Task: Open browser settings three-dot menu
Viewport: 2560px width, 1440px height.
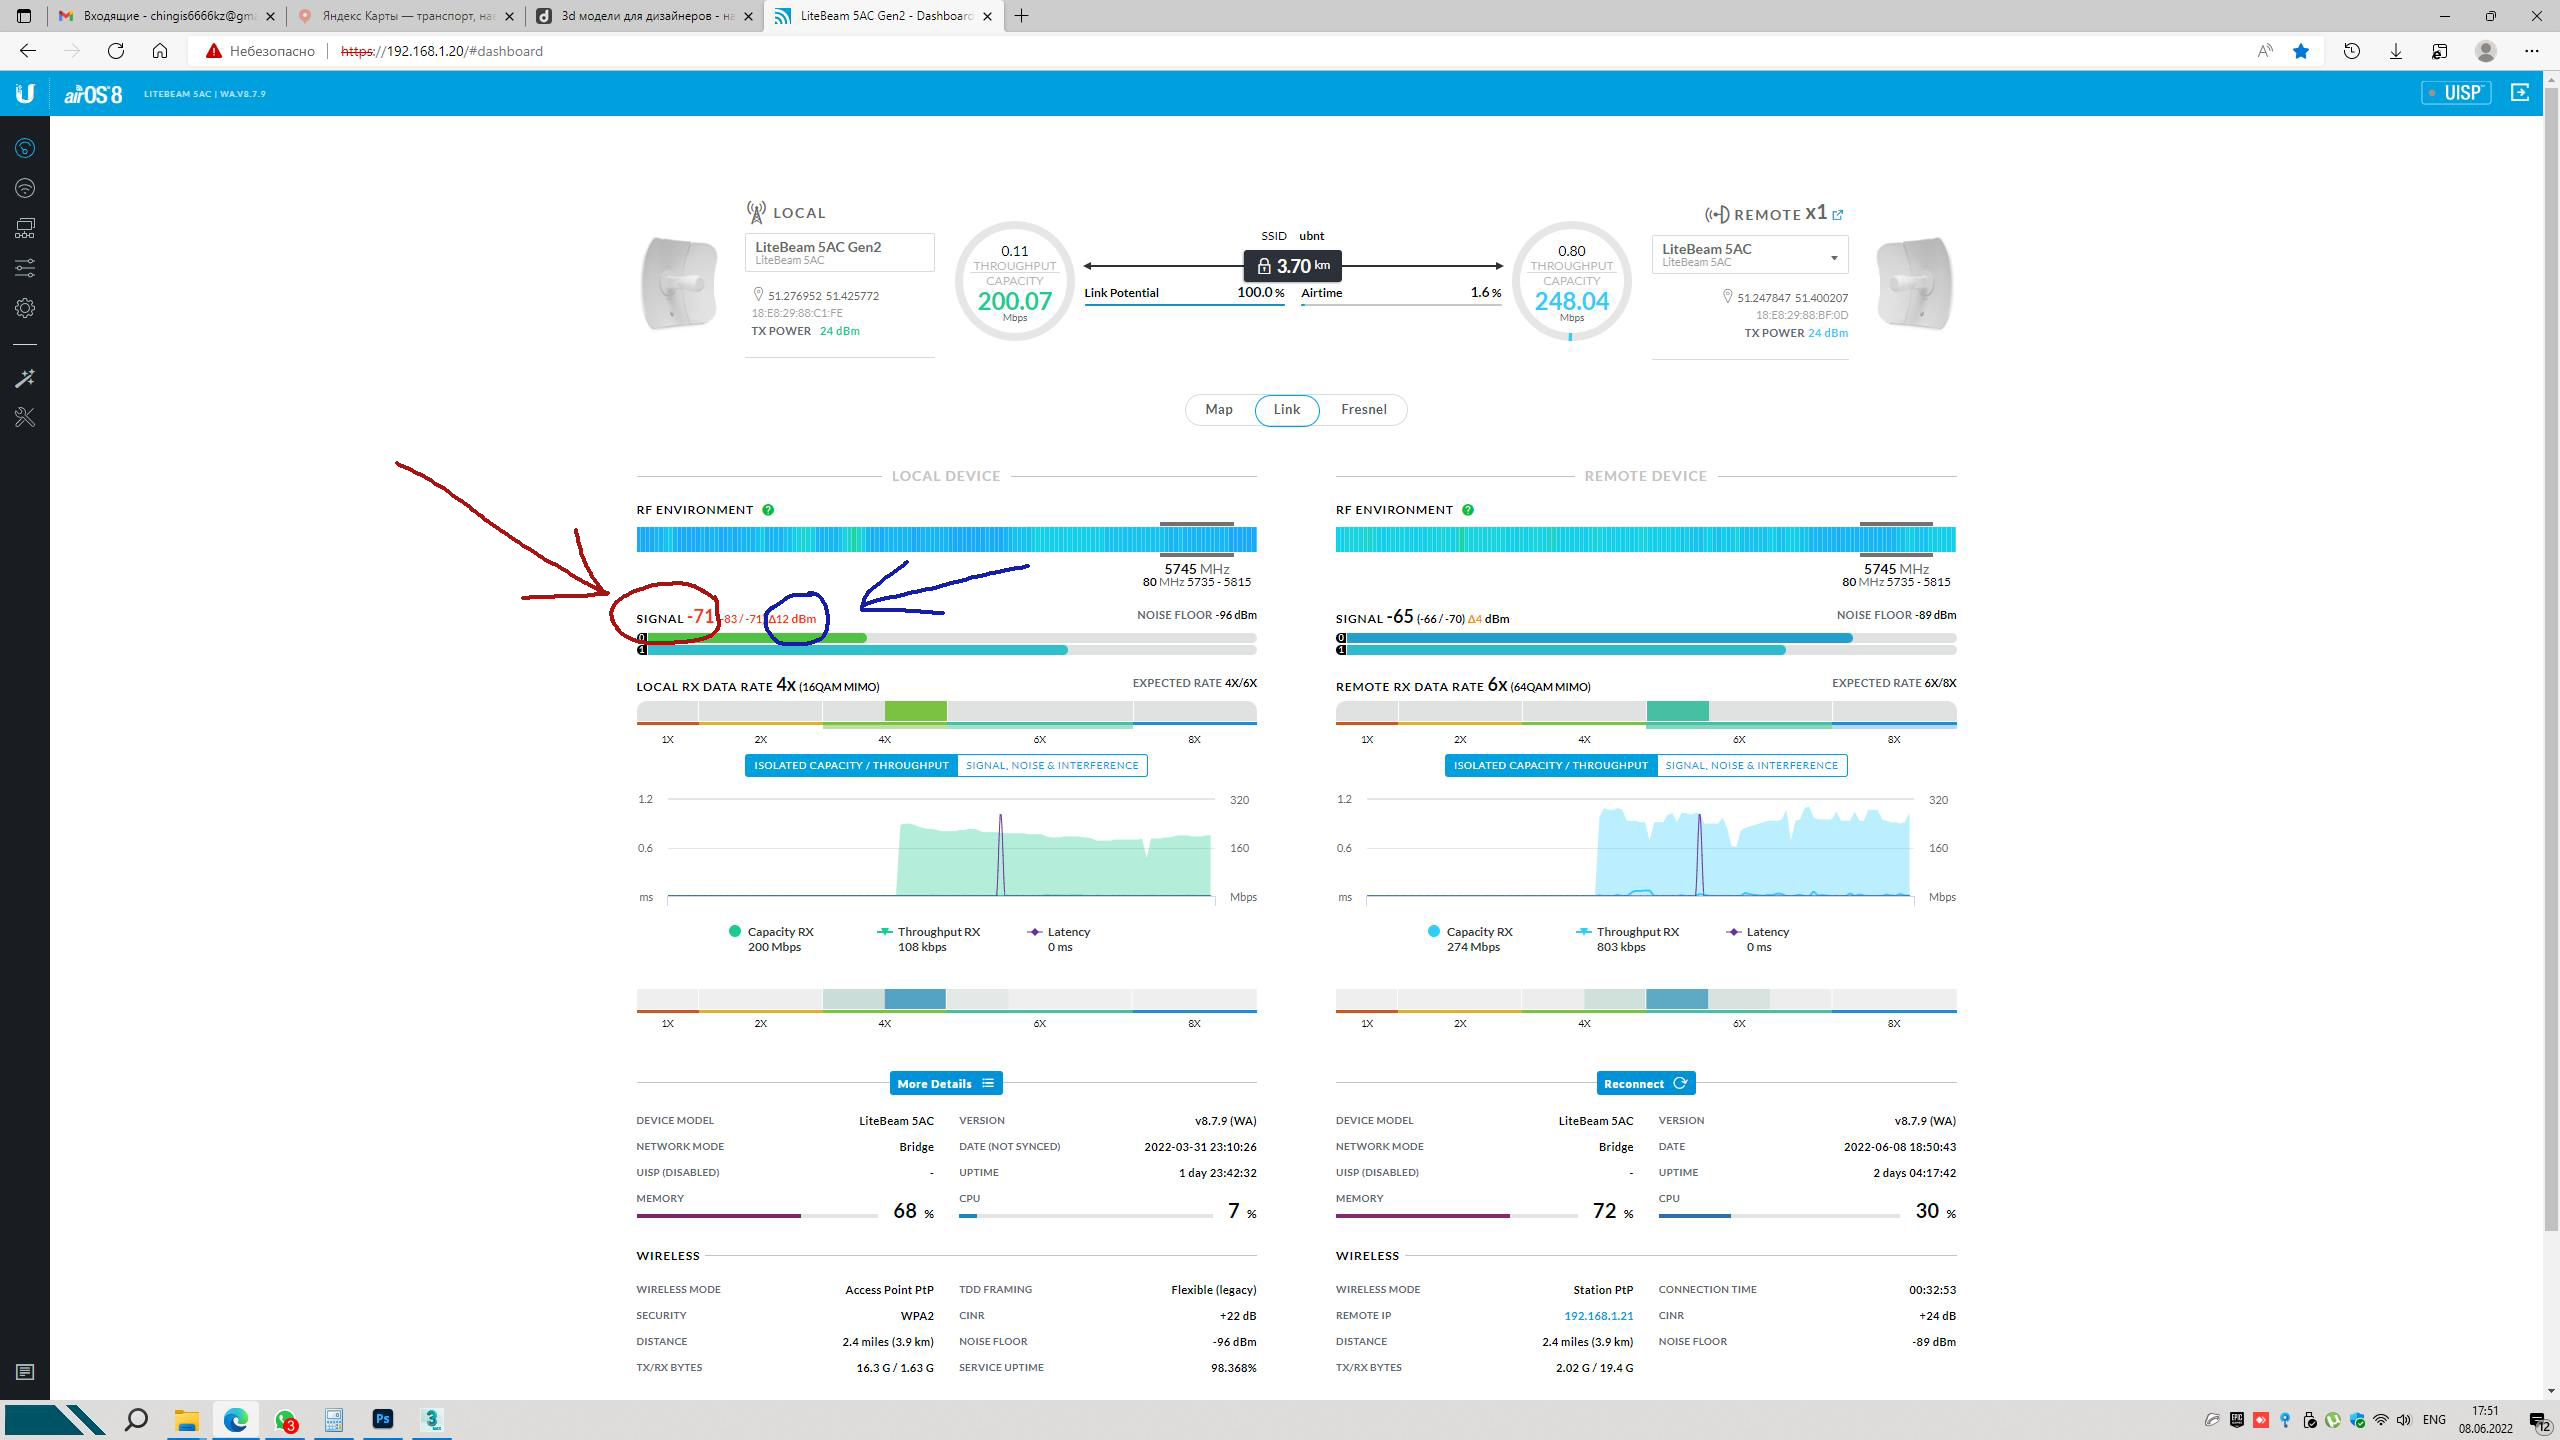Action: tap(2531, 51)
